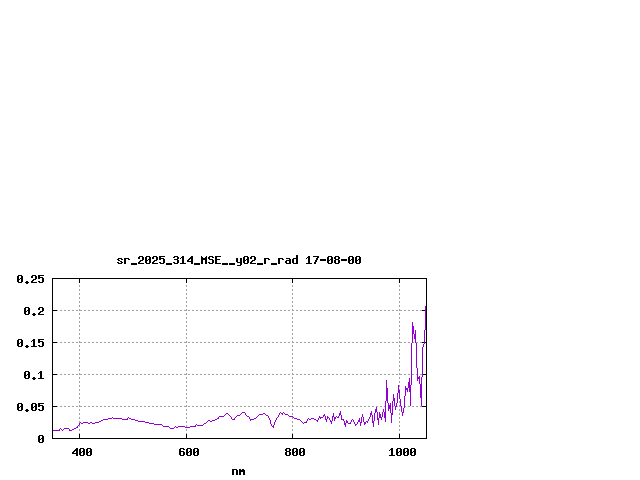Click the spectrum spike just before 1000 nm
This screenshot has height=480, width=640.
[x=386, y=381]
